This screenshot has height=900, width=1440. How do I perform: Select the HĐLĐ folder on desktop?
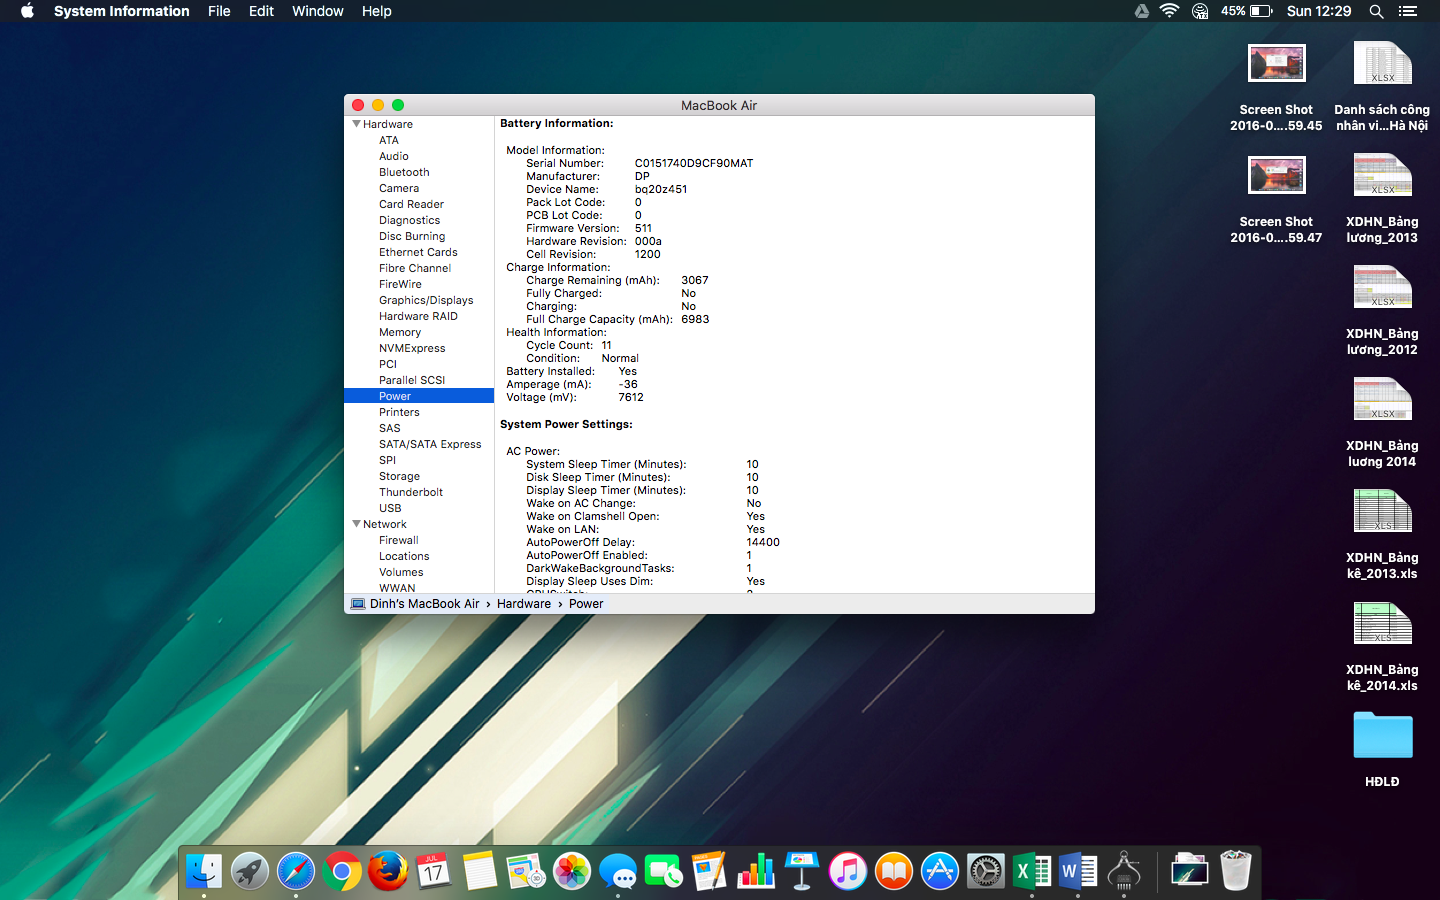(x=1382, y=737)
